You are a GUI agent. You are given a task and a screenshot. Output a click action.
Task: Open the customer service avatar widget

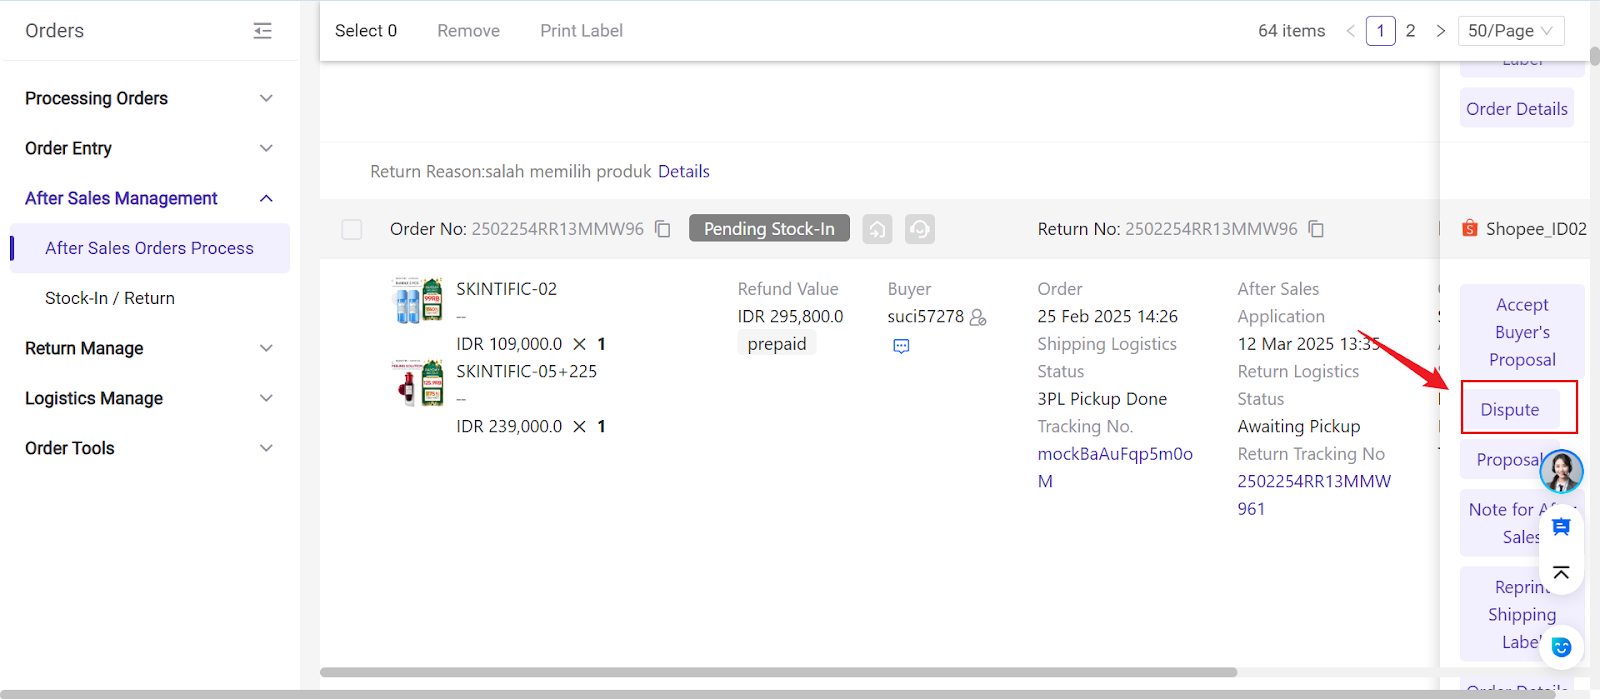(x=1561, y=471)
